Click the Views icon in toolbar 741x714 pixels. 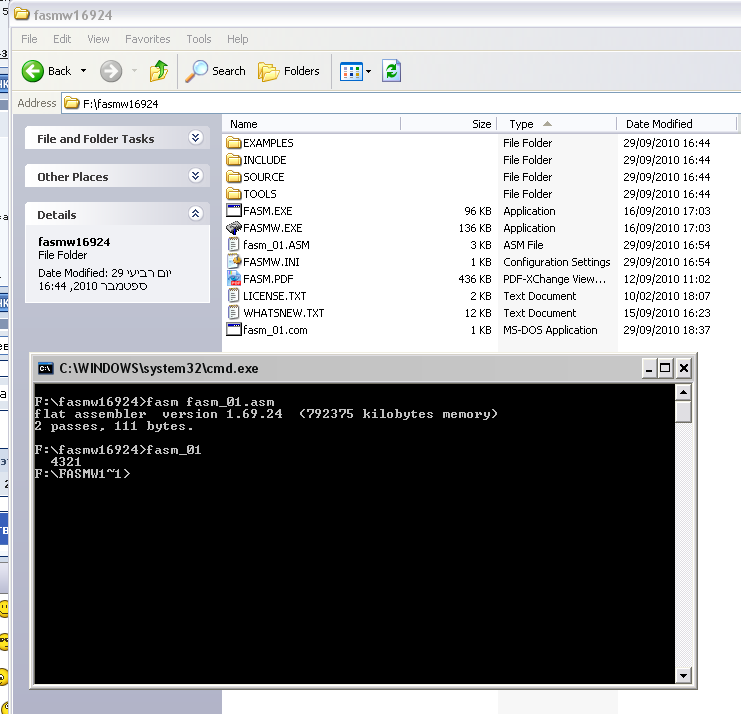[x=350, y=71]
